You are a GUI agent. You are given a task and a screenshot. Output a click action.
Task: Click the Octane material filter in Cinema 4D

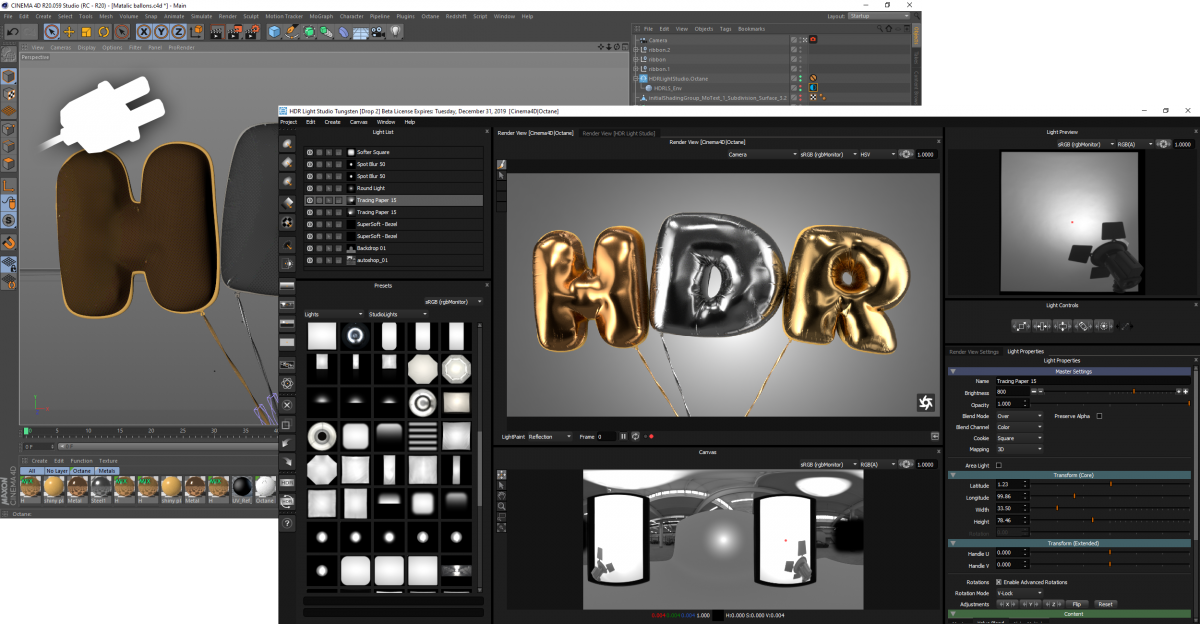pyautogui.click(x=81, y=470)
